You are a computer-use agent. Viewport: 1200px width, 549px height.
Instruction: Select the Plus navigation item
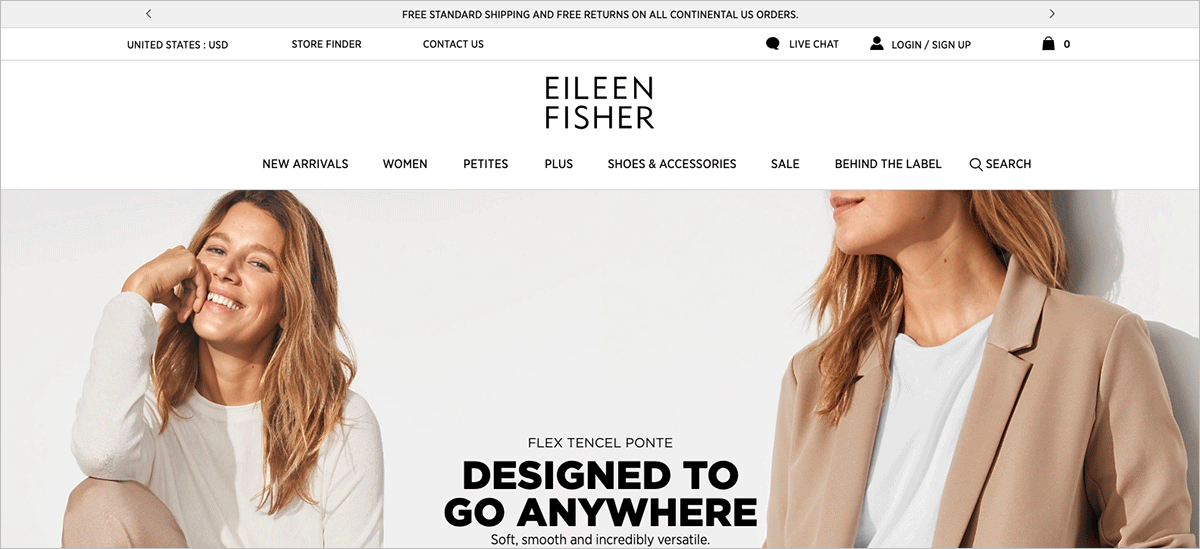coord(559,164)
